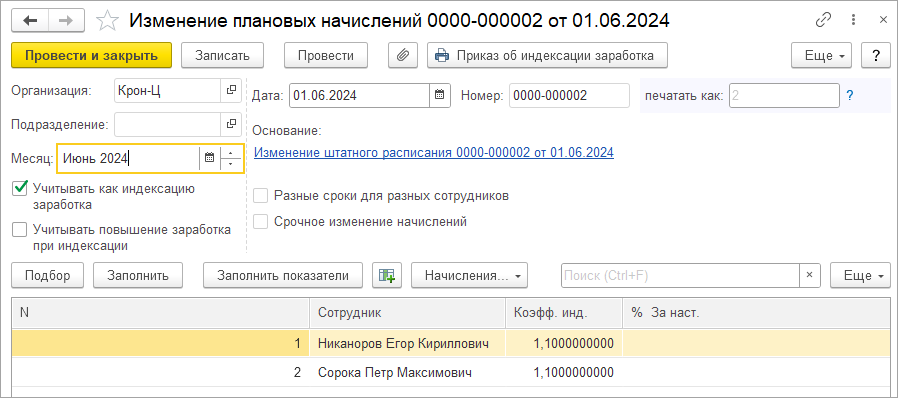Open Организация selection form icon
The height and width of the screenshot is (398, 898).
coord(230,90)
